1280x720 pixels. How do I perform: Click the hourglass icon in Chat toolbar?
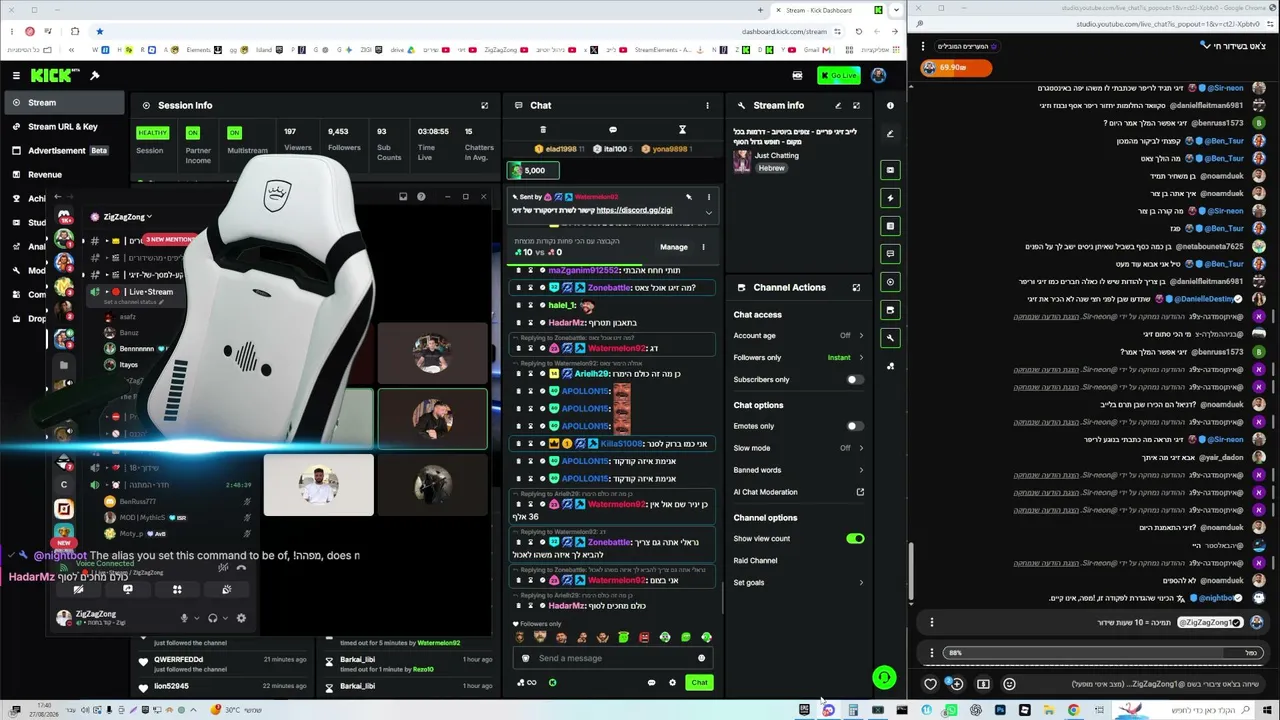[x=682, y=130]
